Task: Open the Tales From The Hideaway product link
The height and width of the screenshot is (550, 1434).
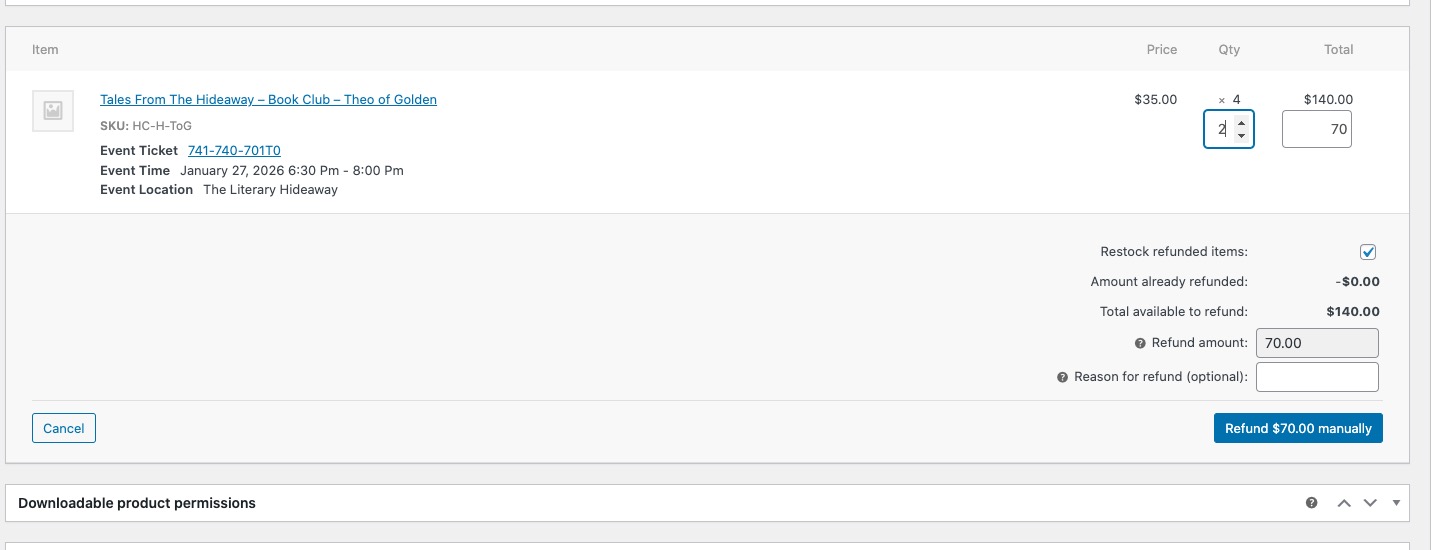Action: coord(268,100)
